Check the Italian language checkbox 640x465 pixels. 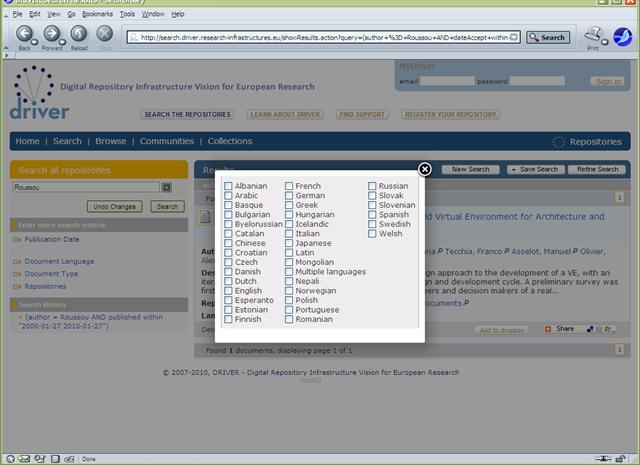[289, 234]
